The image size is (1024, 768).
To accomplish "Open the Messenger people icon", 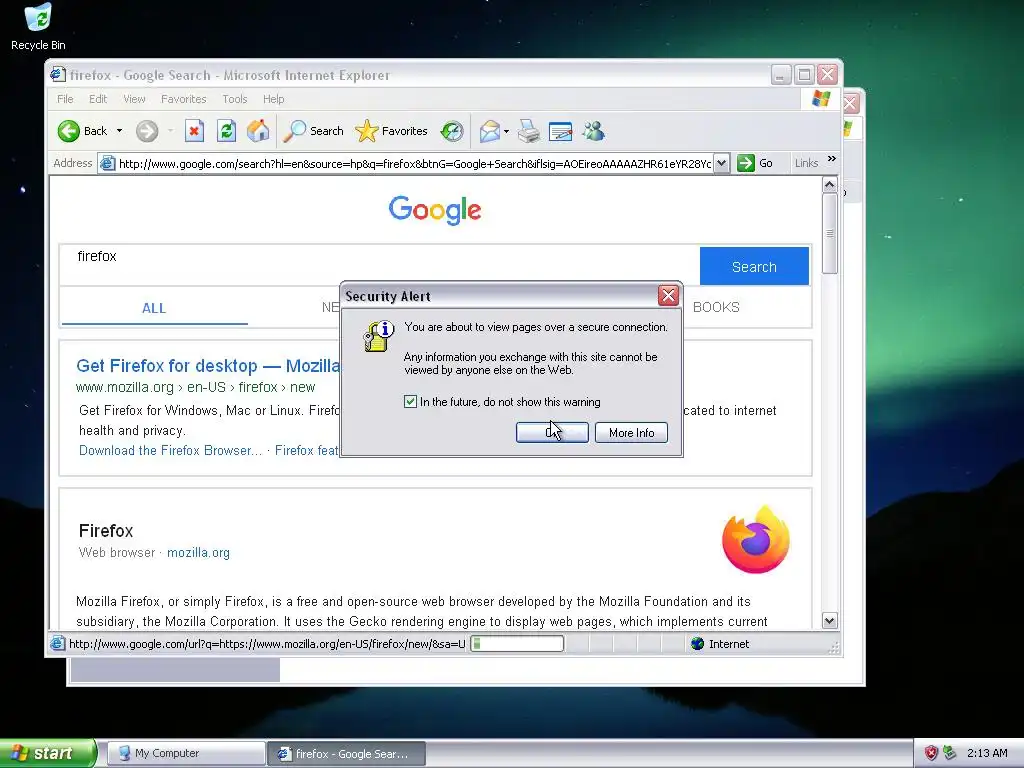I will [x=593, y=131].
